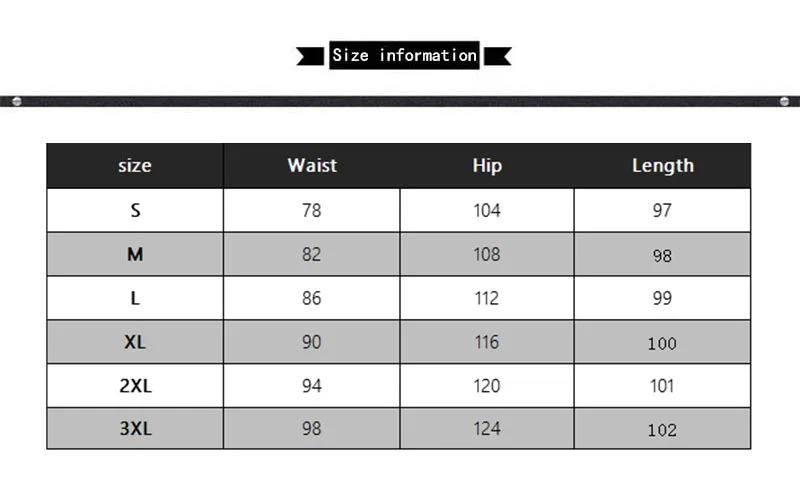Click length value 100 for size XL
800x480 pixels.
(662, 343)
